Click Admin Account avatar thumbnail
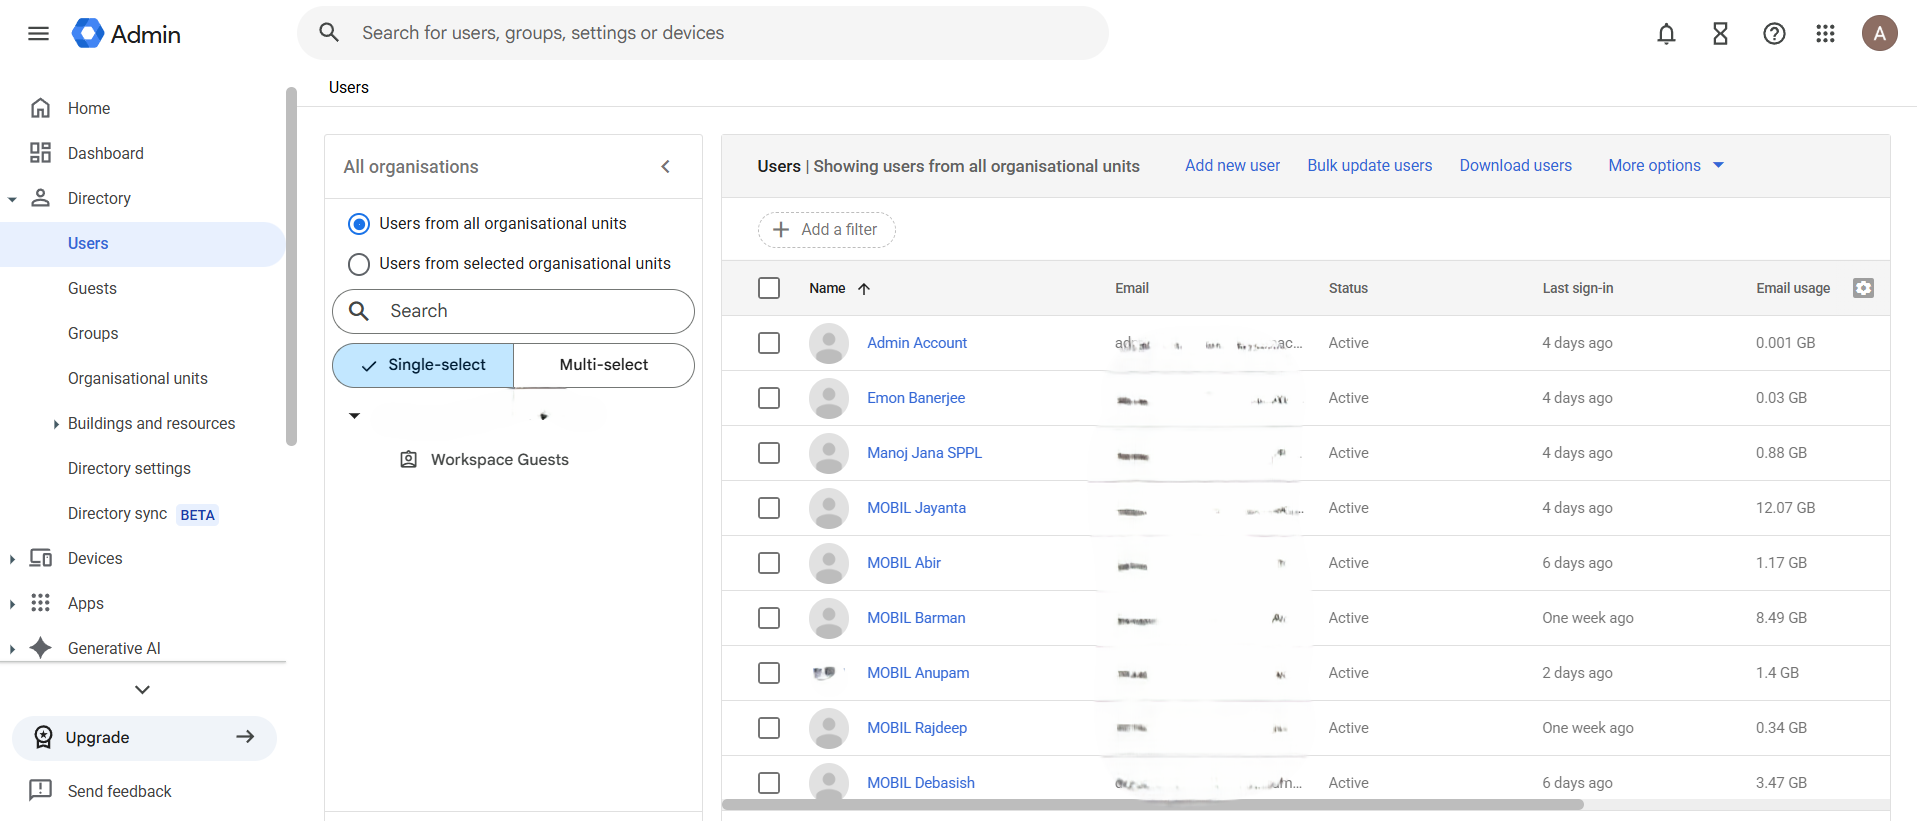1917x821 pixels. [x=828, y=343]
